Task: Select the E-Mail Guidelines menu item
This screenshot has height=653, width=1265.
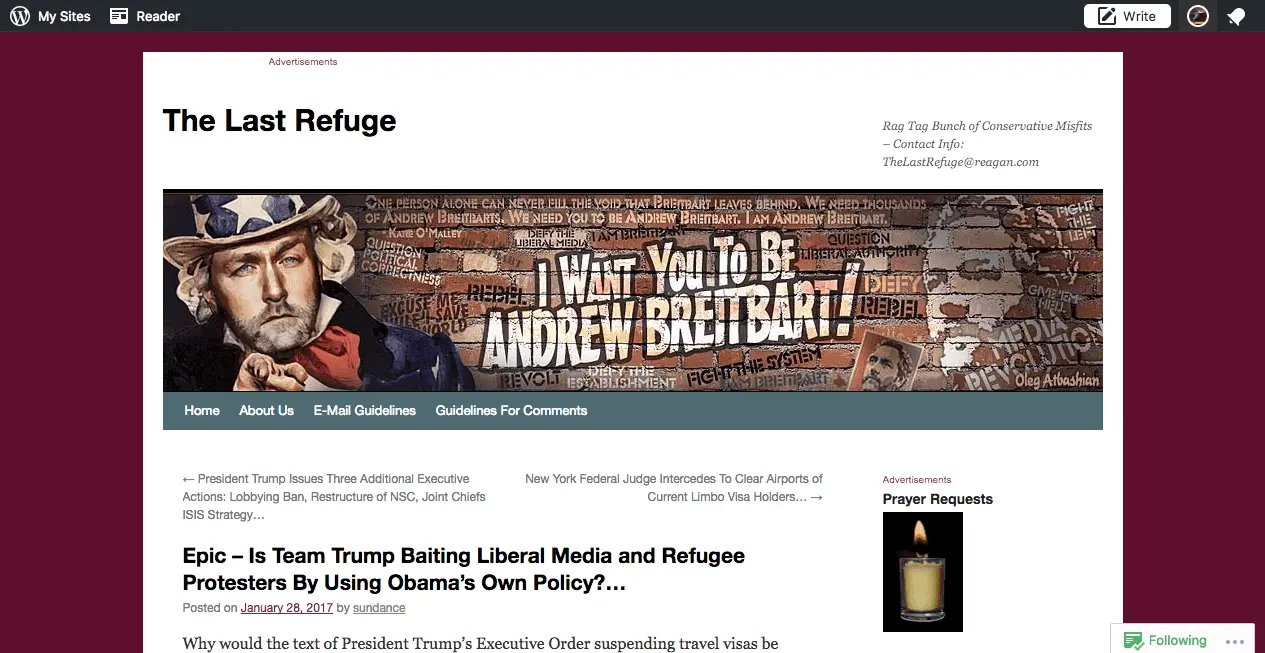Action: pyautogui.click(x=364, y=410)
